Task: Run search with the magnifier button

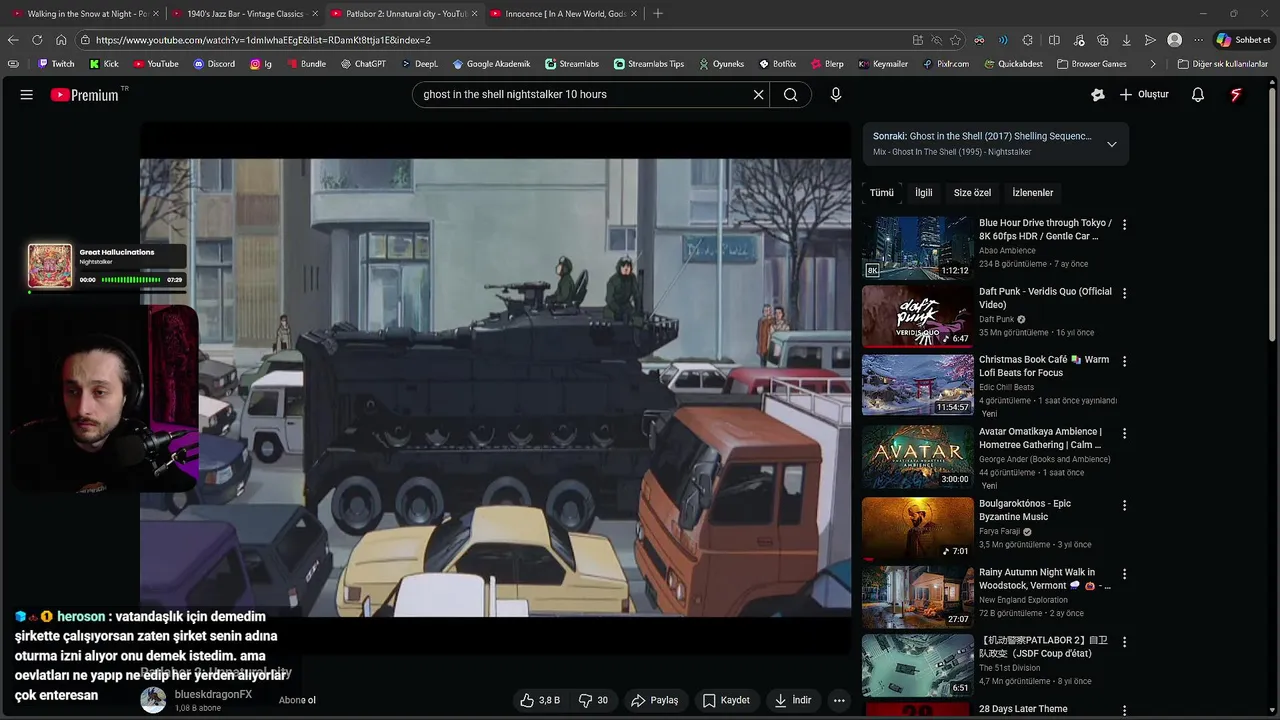Action: [791, 95]
